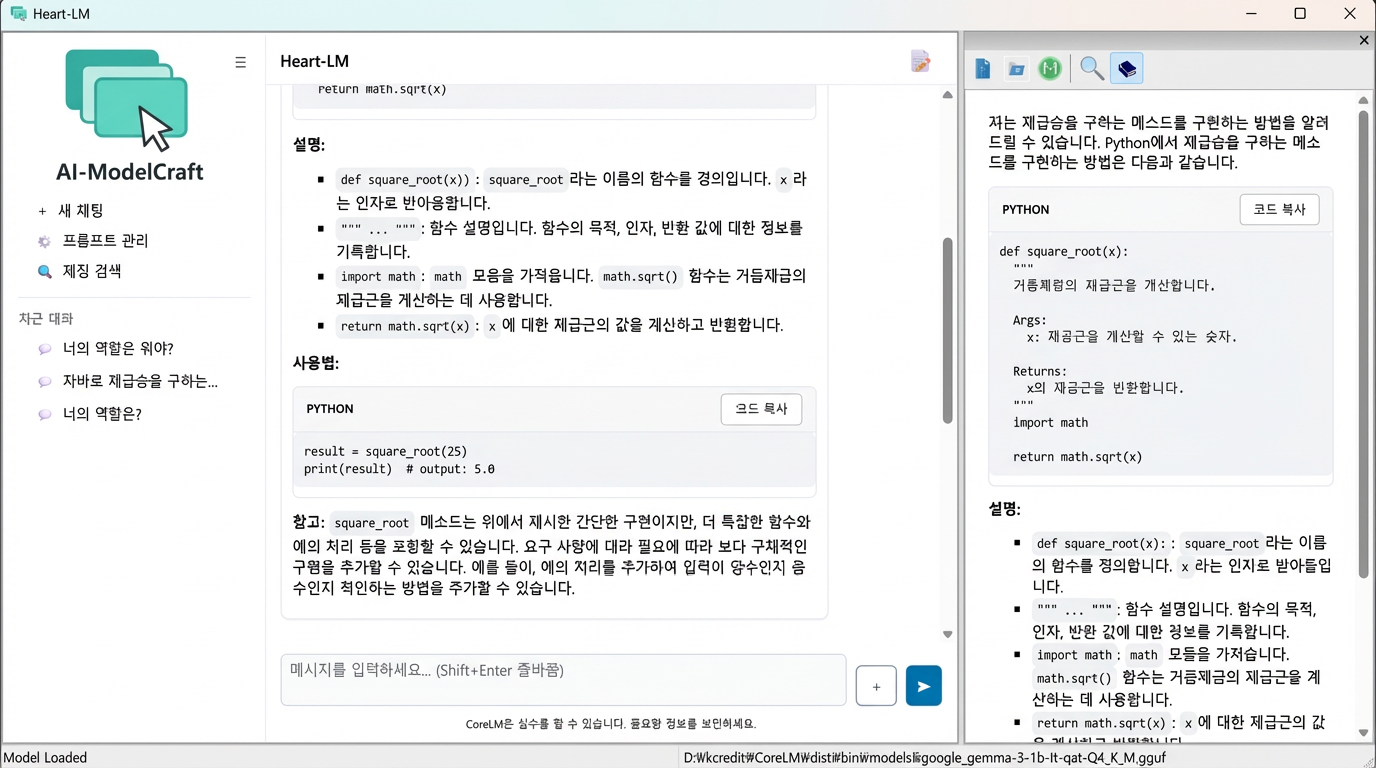Toggle the blue book documentation icon
This screenshot has width=1376, height=768.
(x=1126, y=68)
